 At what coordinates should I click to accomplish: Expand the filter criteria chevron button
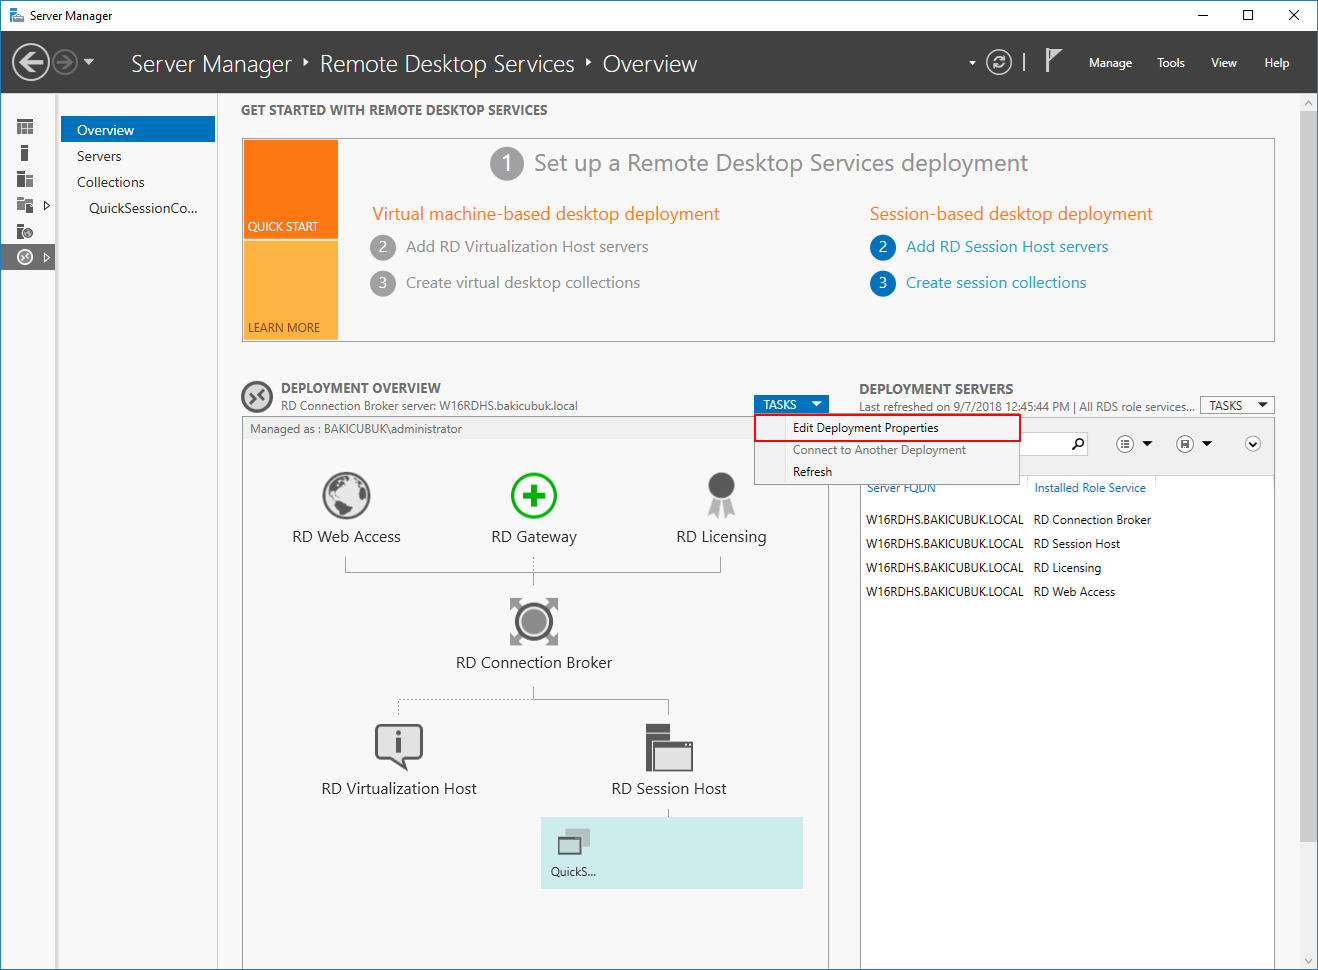[1253, 444]
